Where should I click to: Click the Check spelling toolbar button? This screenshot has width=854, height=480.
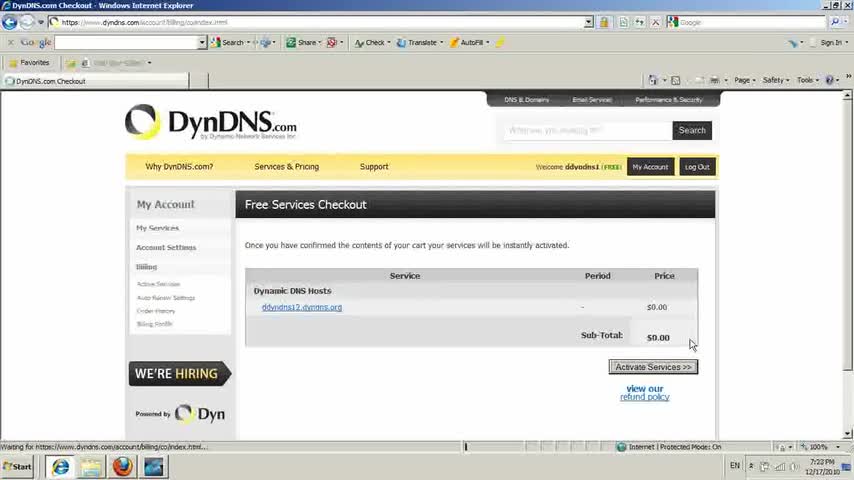370,42
